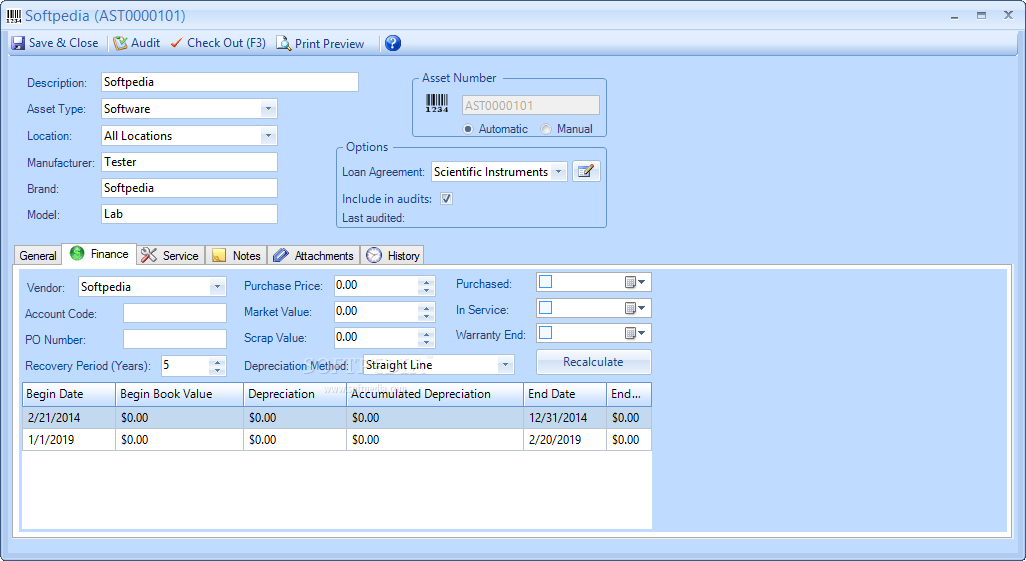Click the Model field containing Lab
Image resolution: width=1026 pixels, height=561 pixels.
190,214
